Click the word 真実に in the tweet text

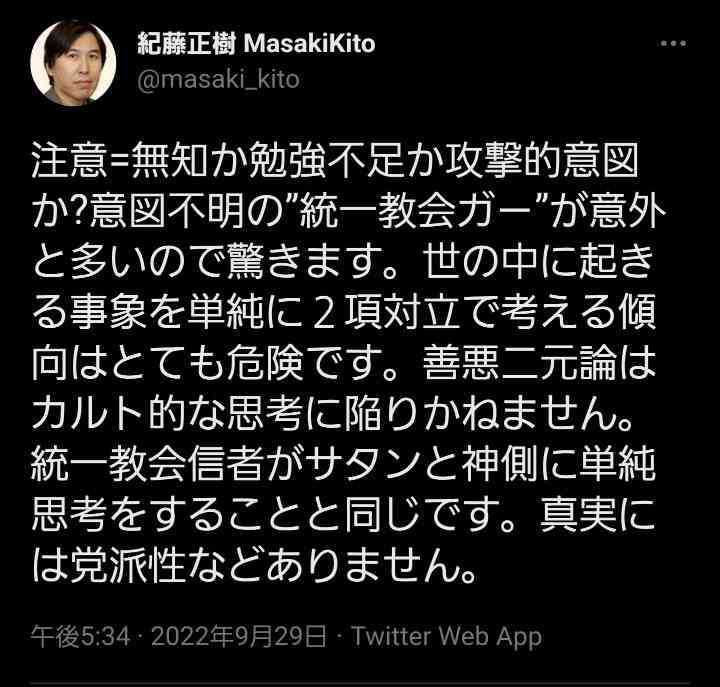coord(597,516)
